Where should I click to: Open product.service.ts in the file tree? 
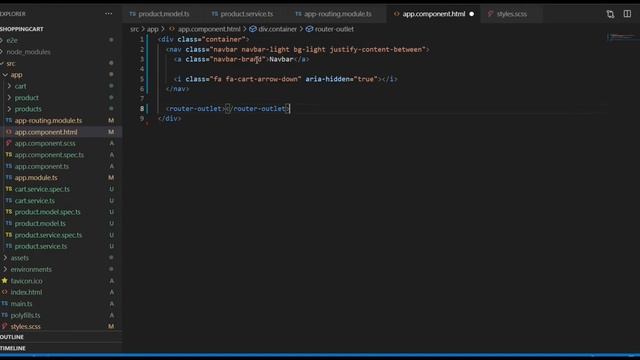click(41, 246)
